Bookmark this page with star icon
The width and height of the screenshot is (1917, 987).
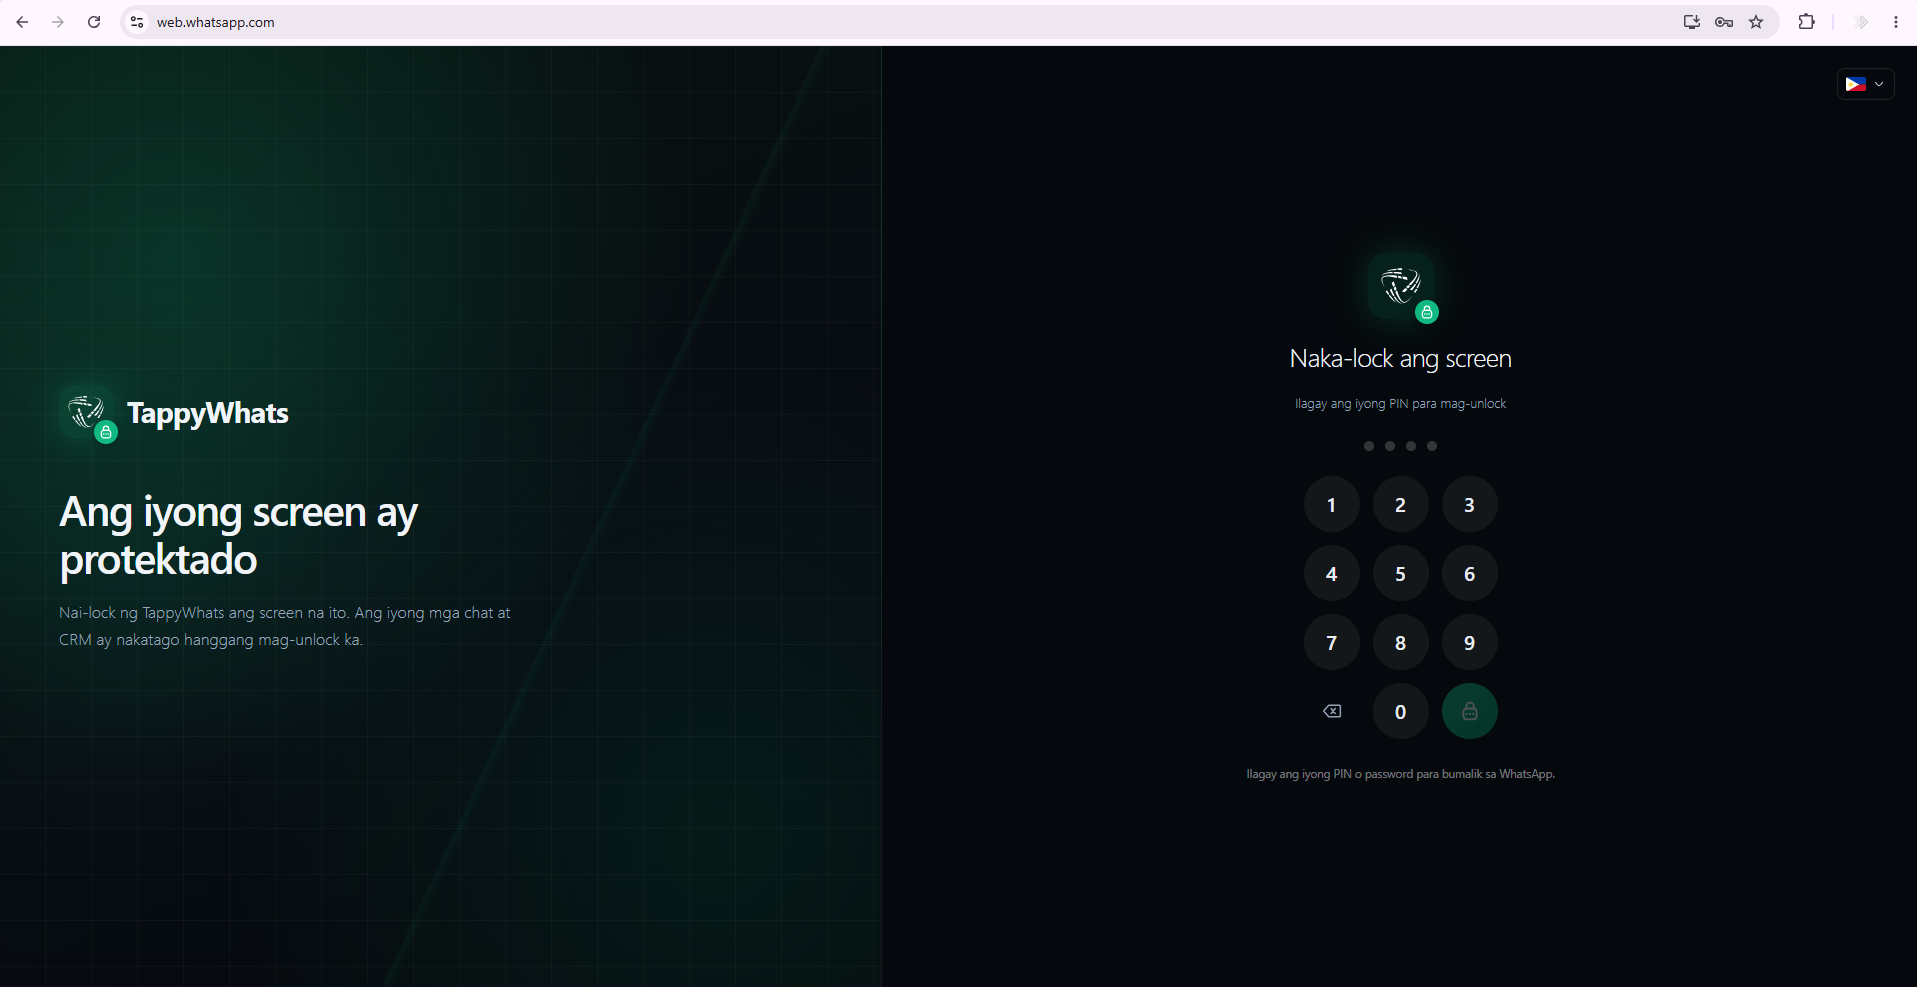click(x=1756, y=22)
